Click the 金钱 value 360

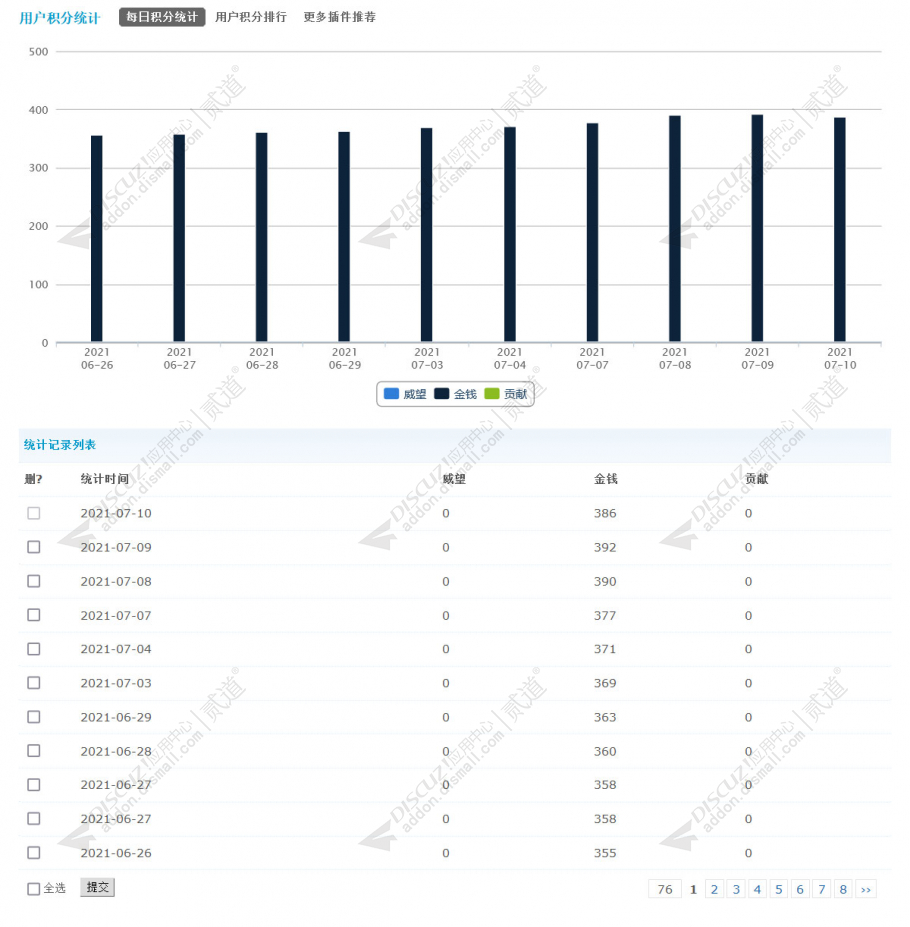pyautogui.click(x=605, y=751)
